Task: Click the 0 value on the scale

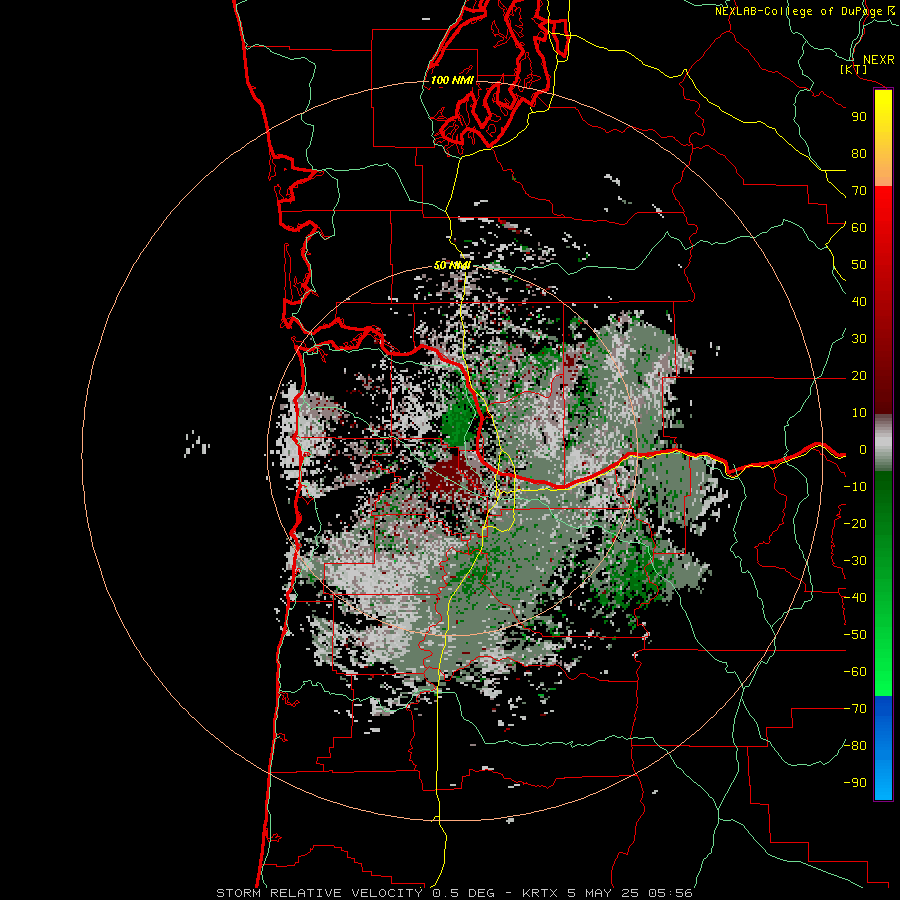Action: click(863, 450)
